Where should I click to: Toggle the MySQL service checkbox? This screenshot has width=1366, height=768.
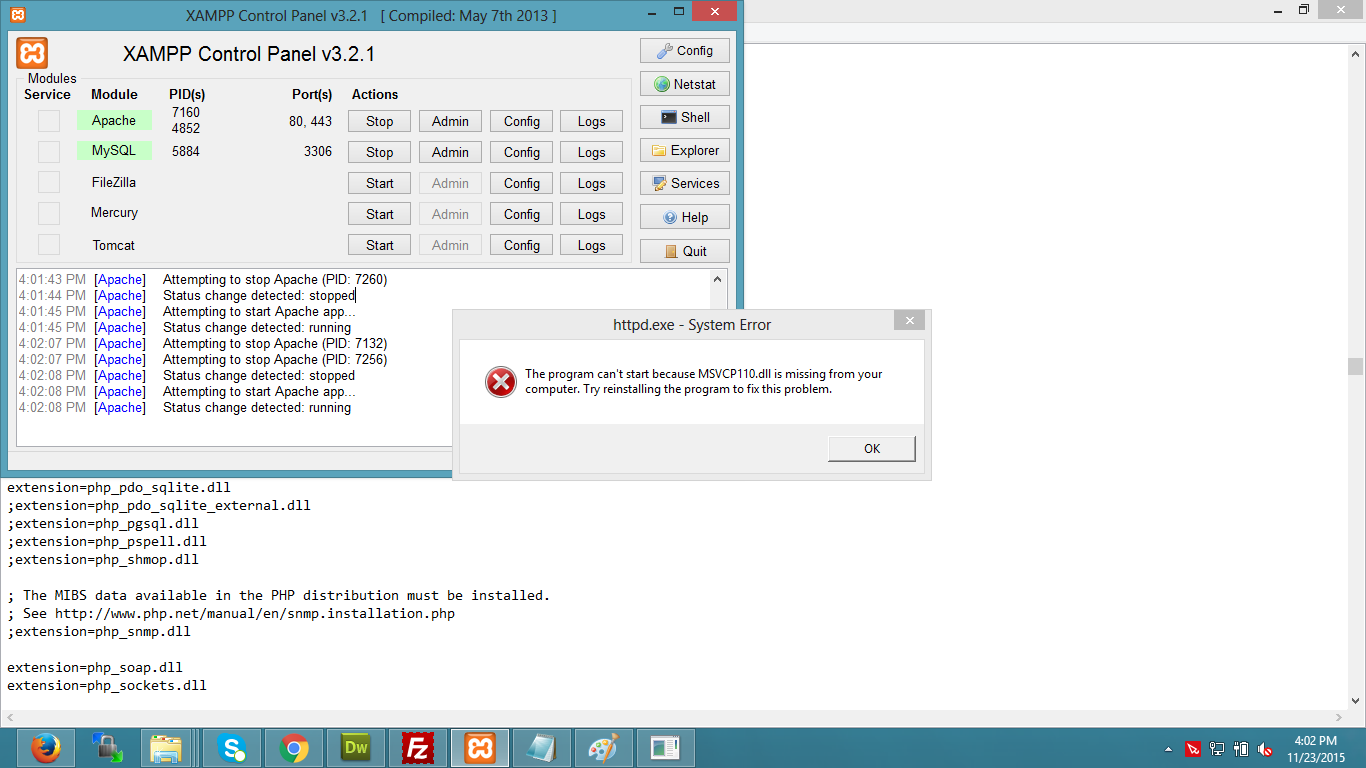[49, 152]
